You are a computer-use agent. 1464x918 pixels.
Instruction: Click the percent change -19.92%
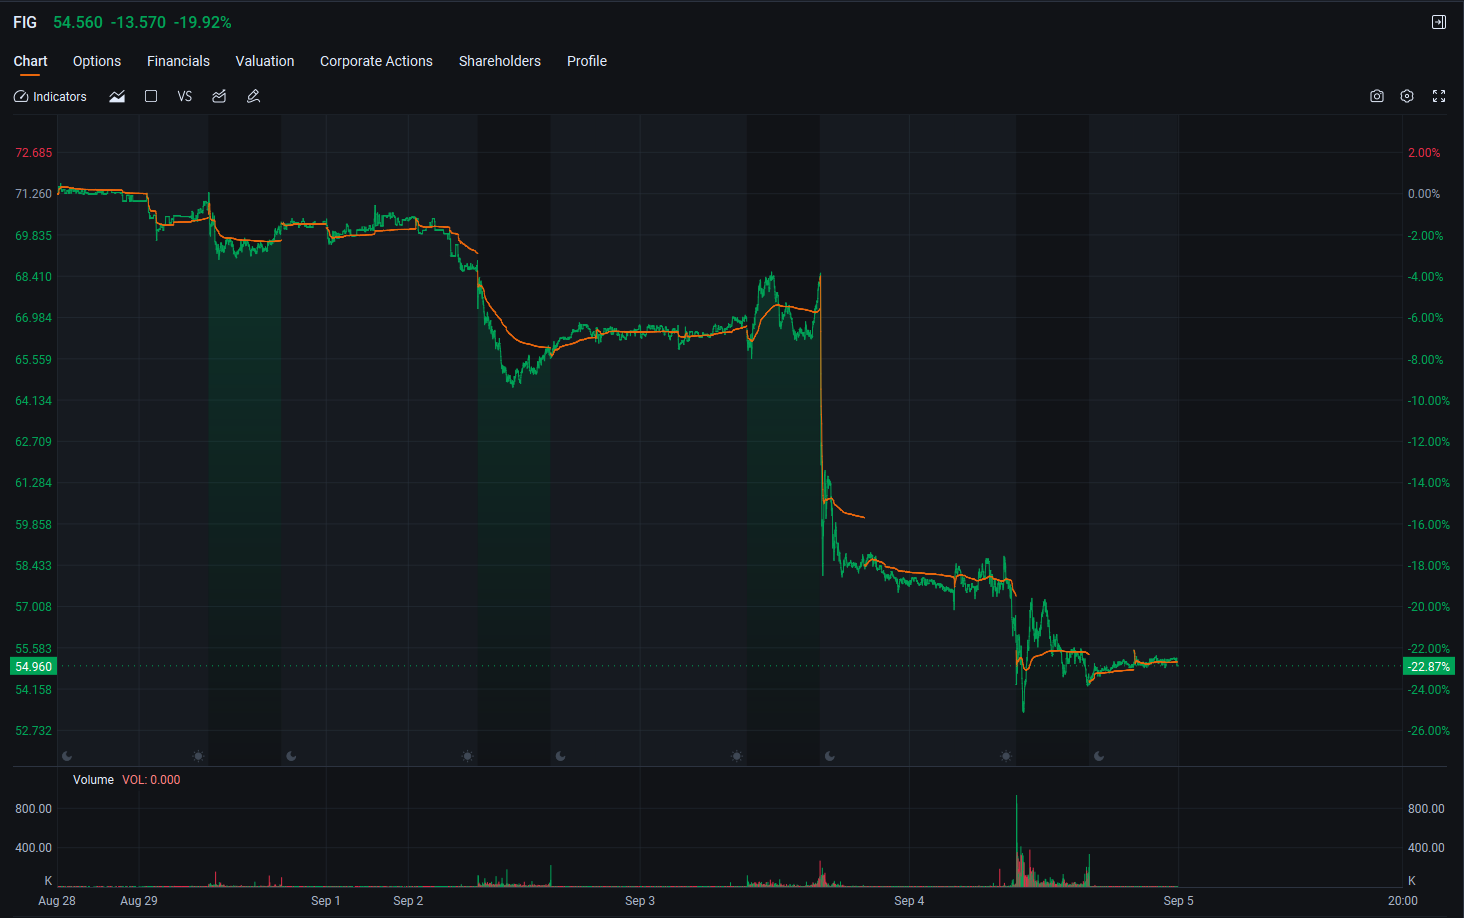pyautogui.click(x=203, y=22)
